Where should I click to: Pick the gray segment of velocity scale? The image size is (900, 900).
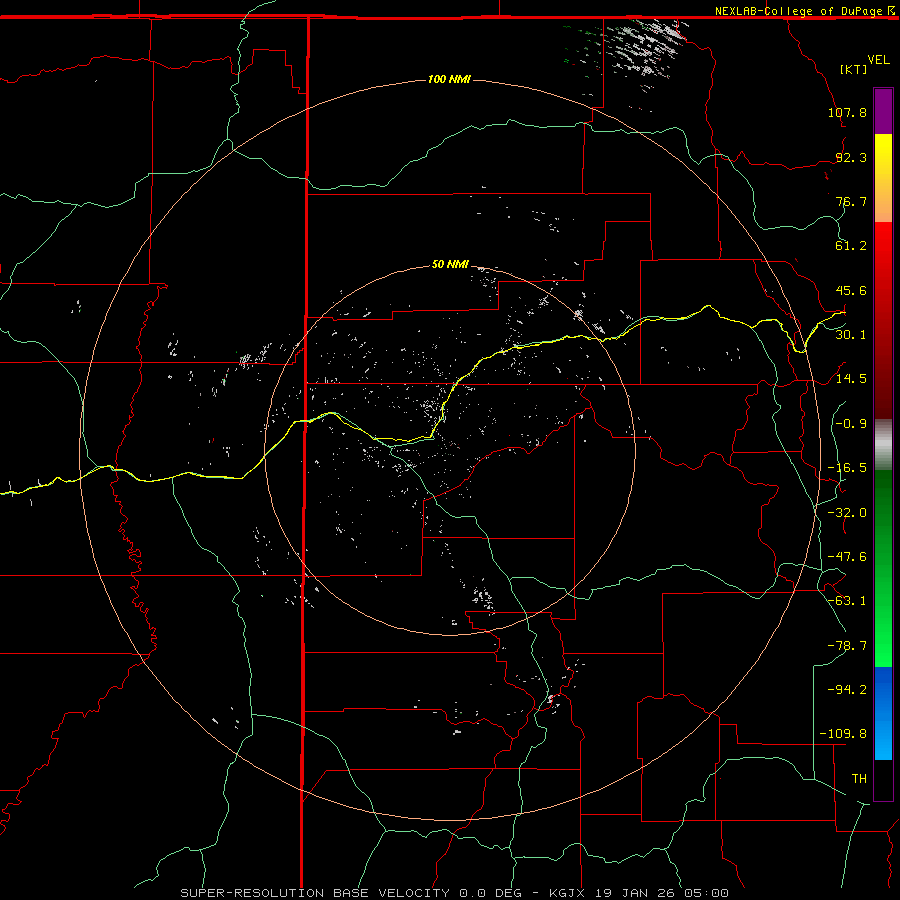click(x=883, y=445)
